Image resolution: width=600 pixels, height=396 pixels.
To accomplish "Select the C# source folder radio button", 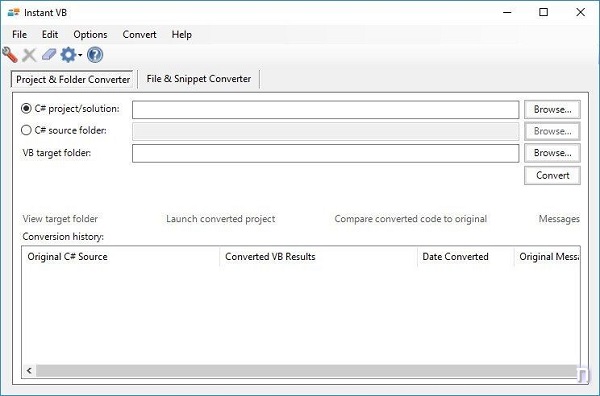I will pyautogui.click(x=26, y=130).
